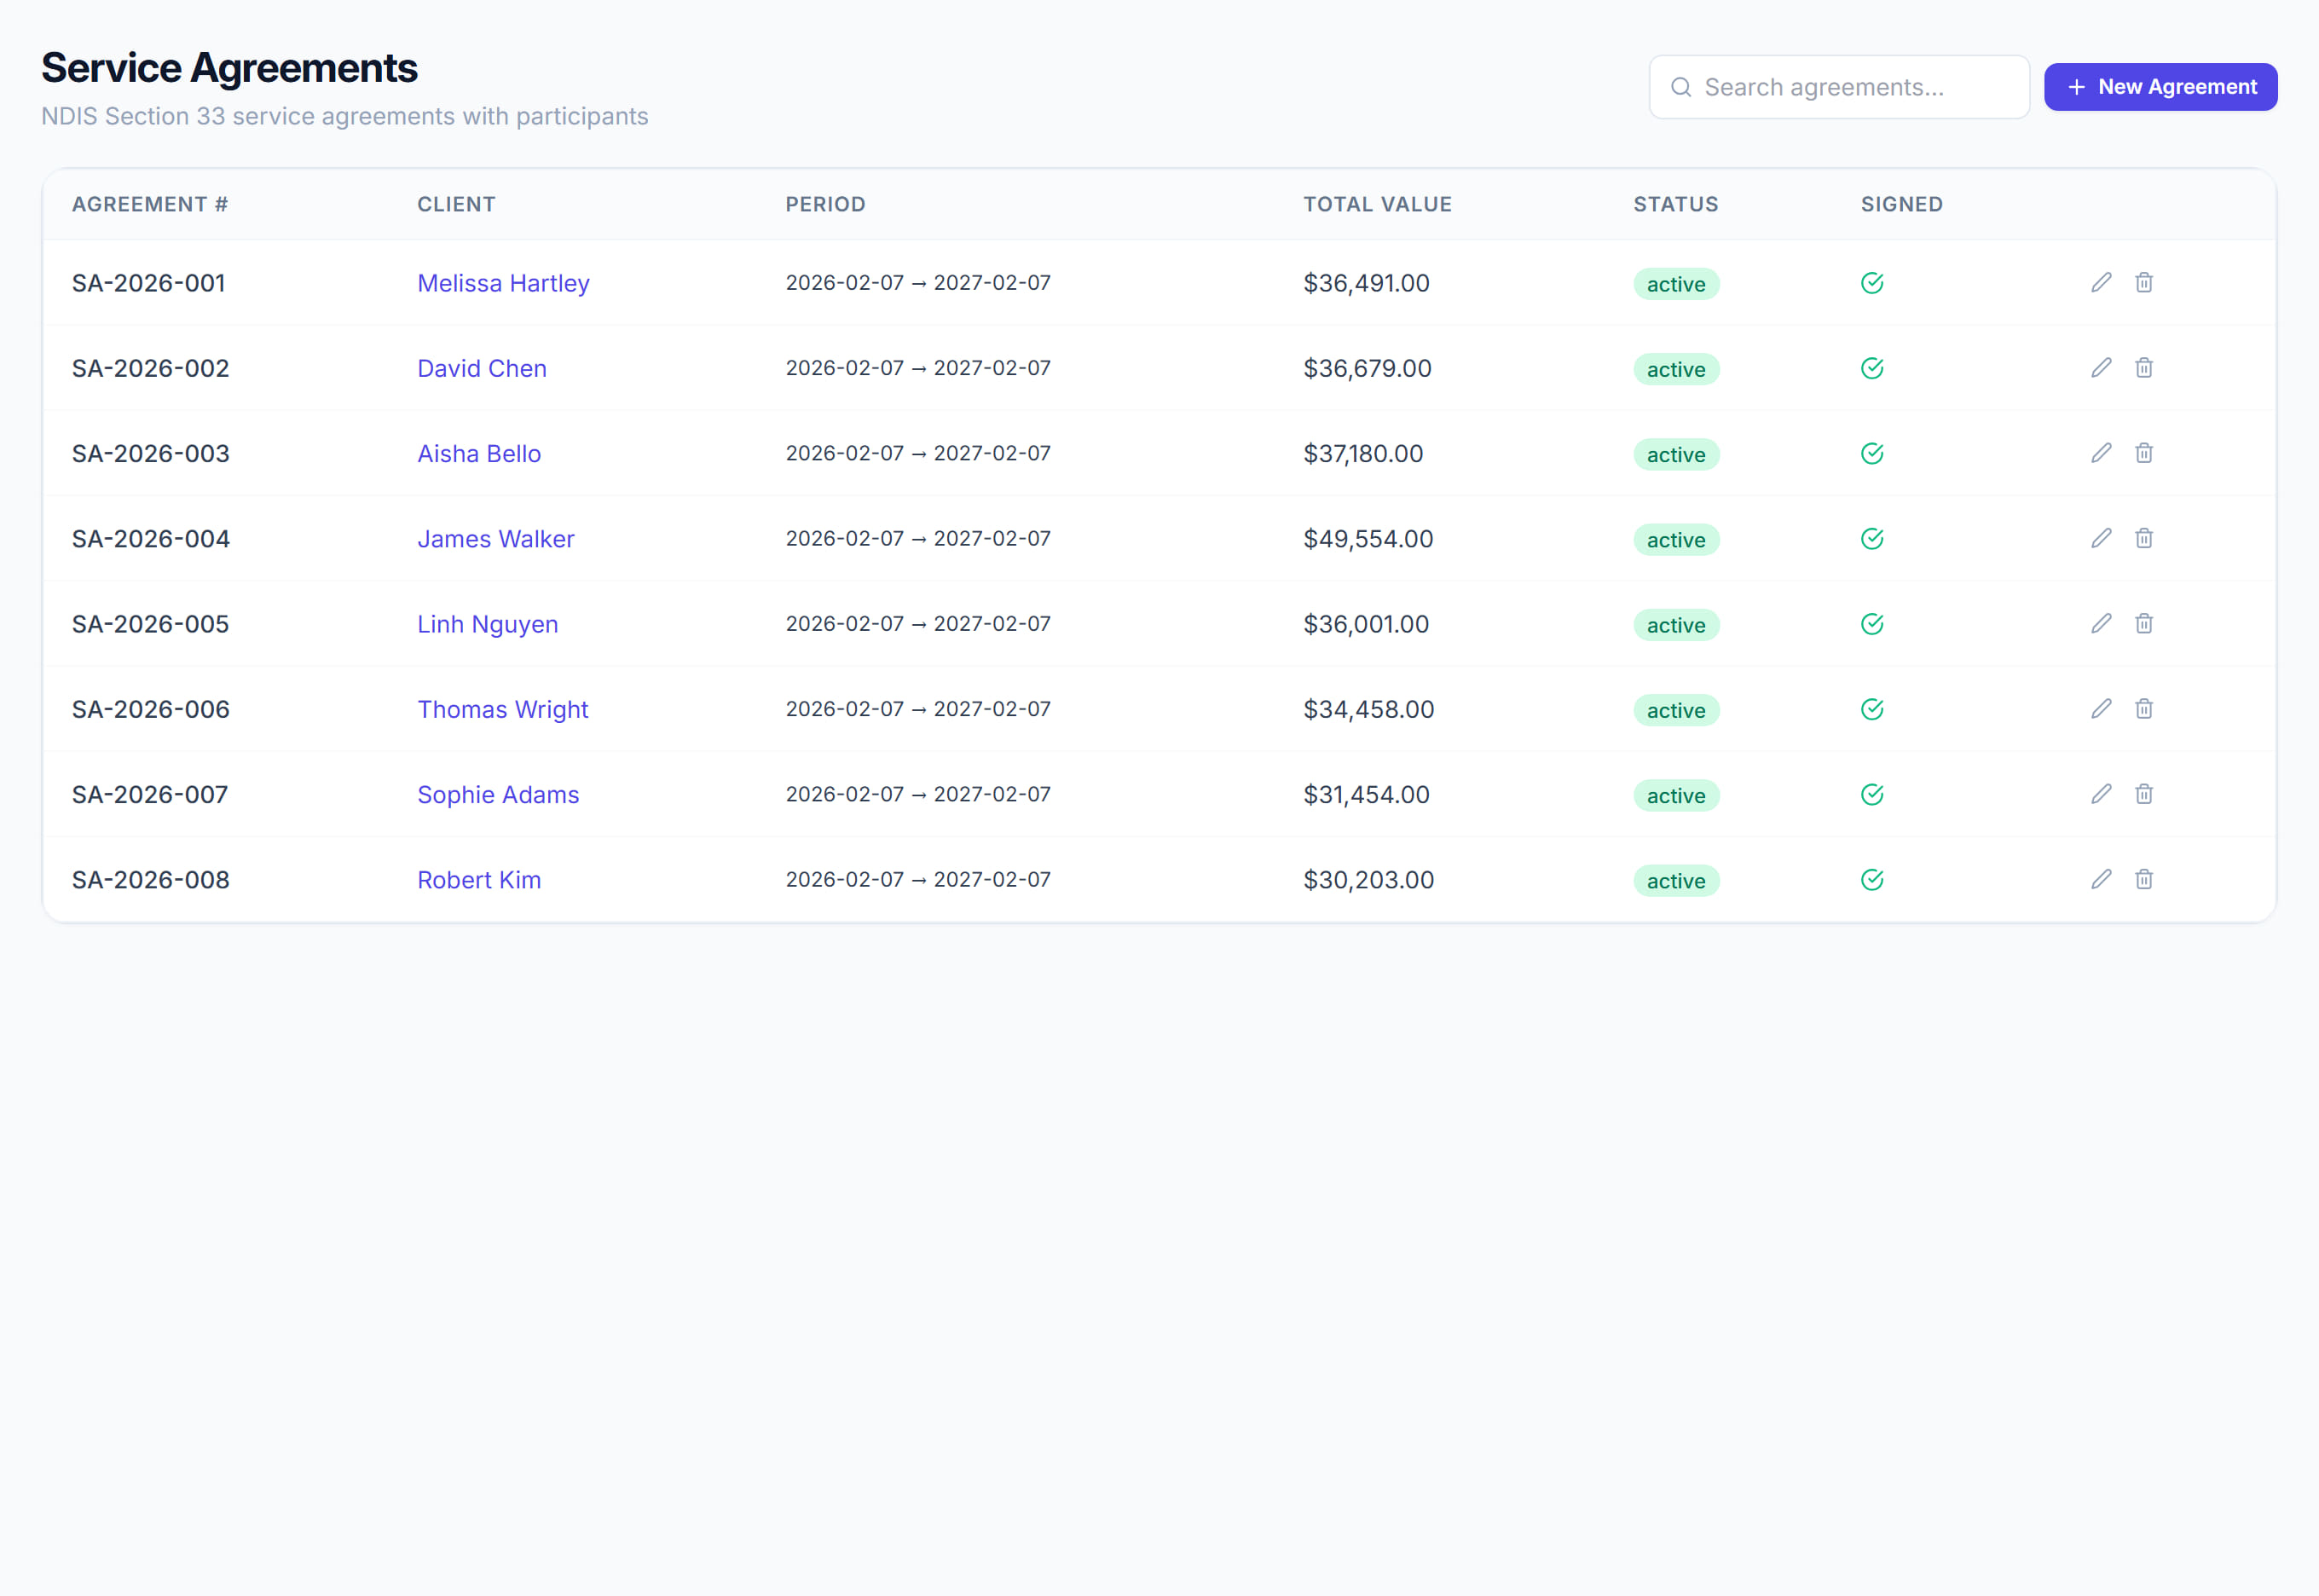Viewport: 2319px width, 1596px height.
Task: Click the Total Value column header
Action: (x=1377, y=204)
